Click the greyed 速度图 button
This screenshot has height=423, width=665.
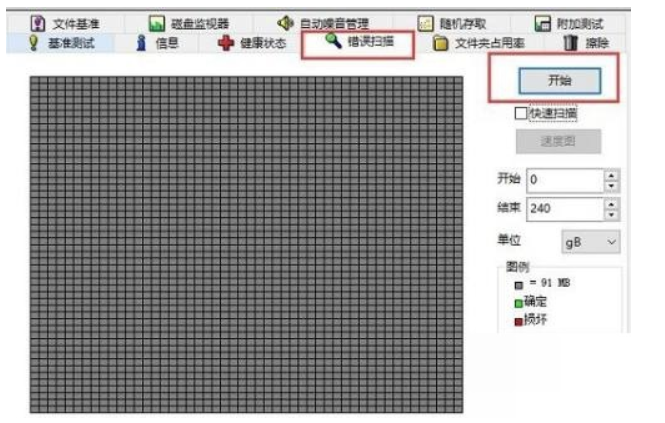(558, 141)
